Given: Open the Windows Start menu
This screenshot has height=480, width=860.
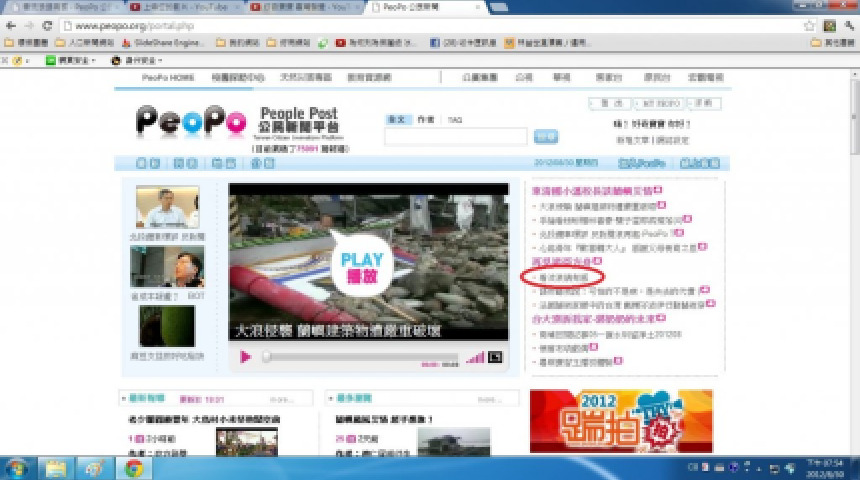Looking at the screenshot, I should point(17,468).
